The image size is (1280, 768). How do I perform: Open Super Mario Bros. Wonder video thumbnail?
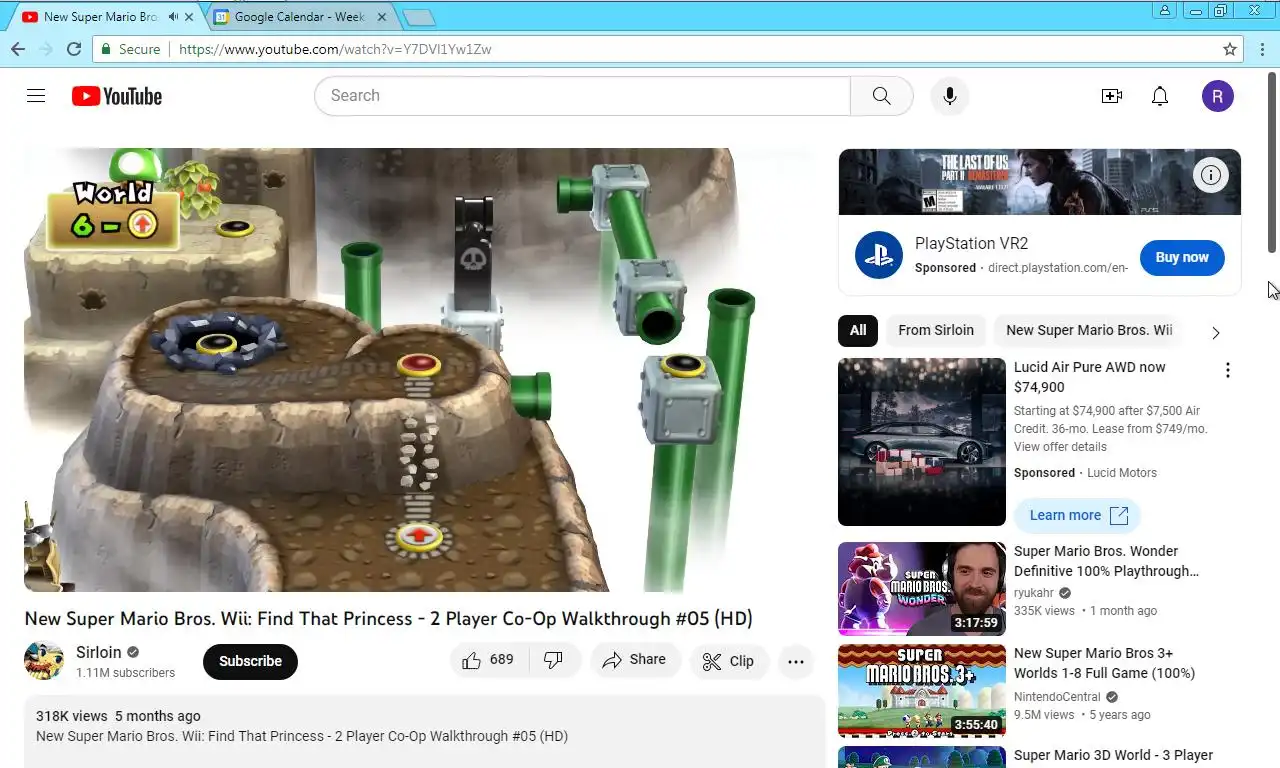(922, 589)
